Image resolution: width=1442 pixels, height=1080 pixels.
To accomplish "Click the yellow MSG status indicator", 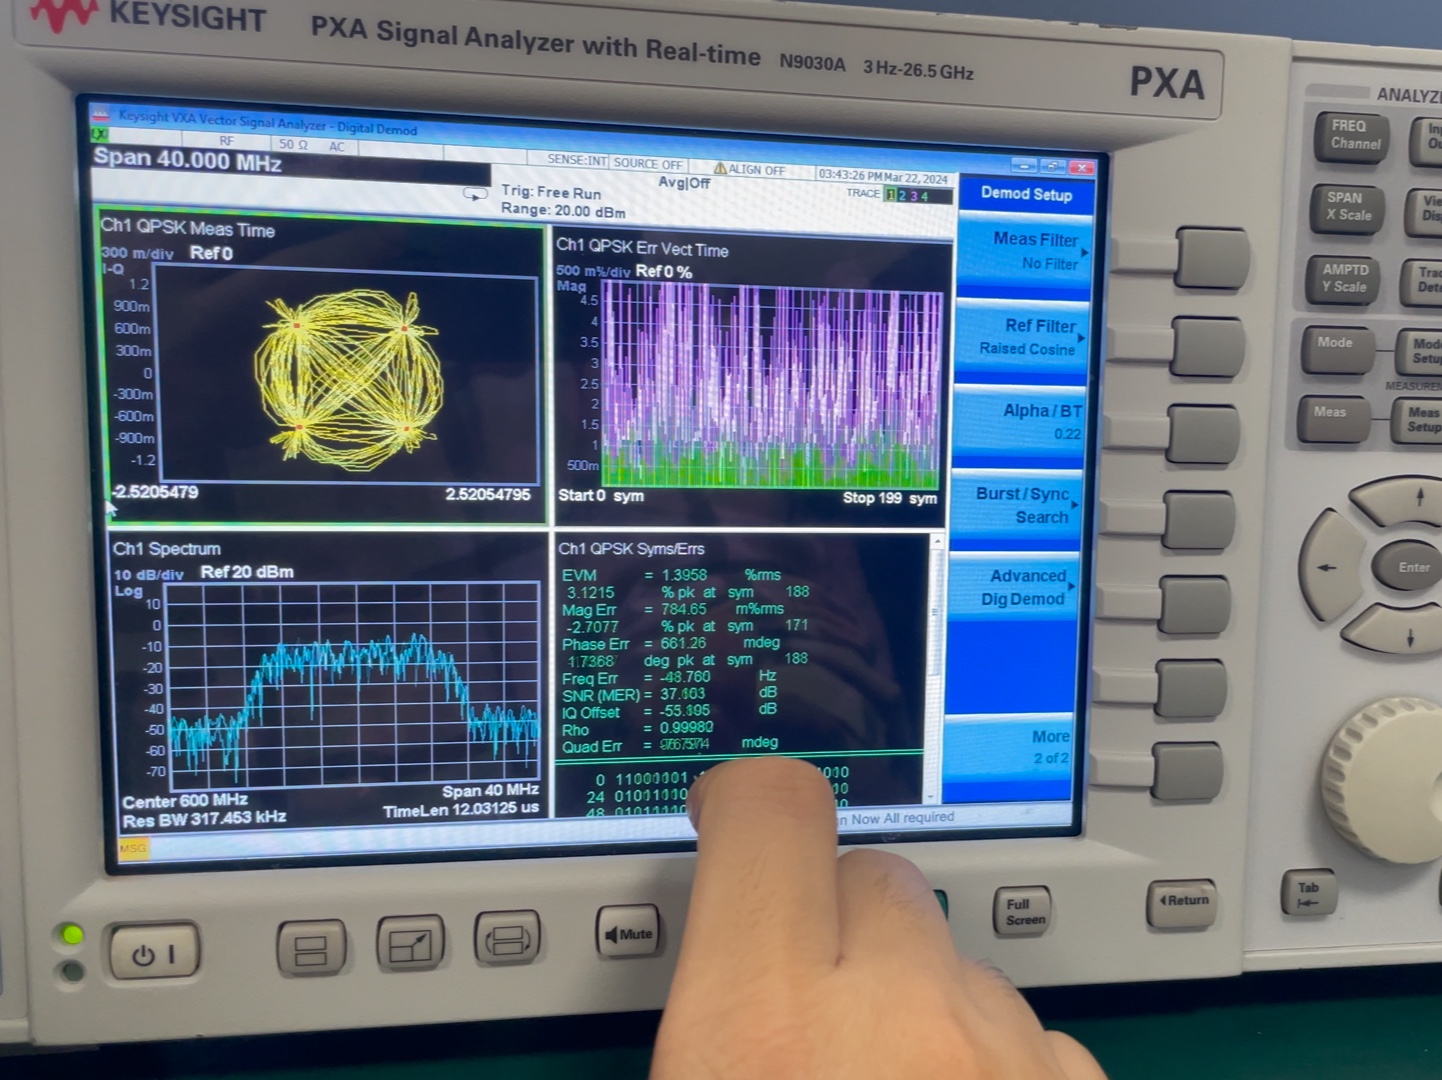I will point(132,848).
